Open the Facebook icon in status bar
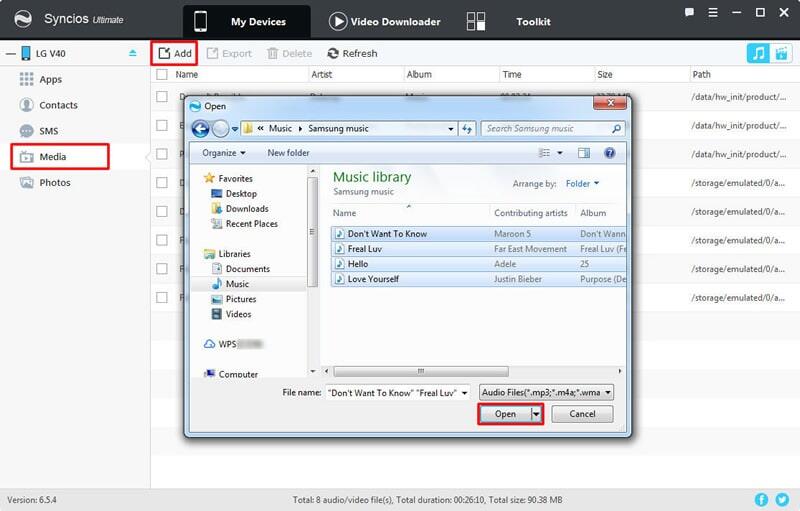800x511 pixels. pyautogui.click(x=761, y=499)
